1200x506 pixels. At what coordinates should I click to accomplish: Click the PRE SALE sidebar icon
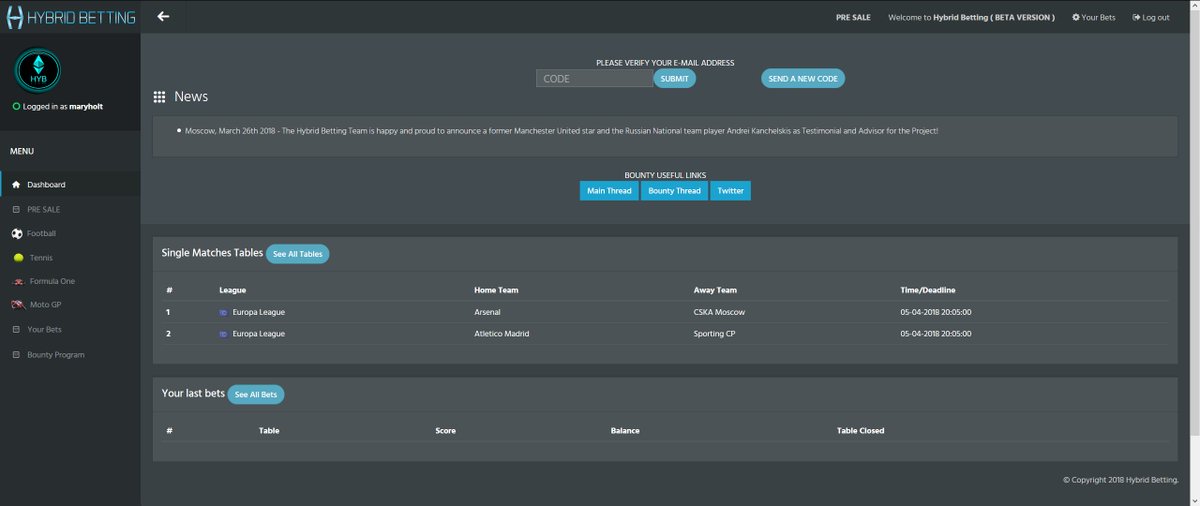click(x=17, y=209)
